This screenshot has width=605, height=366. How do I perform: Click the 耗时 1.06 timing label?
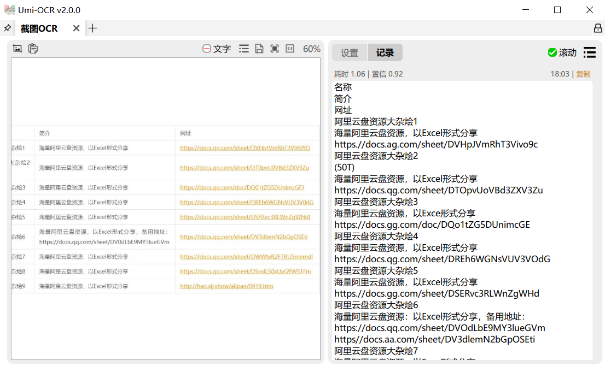coord(350,74)
